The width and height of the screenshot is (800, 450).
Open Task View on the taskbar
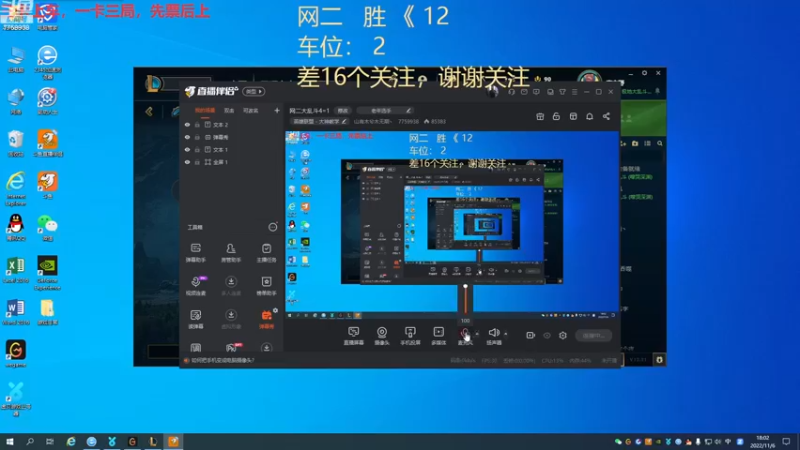point(50,441)
